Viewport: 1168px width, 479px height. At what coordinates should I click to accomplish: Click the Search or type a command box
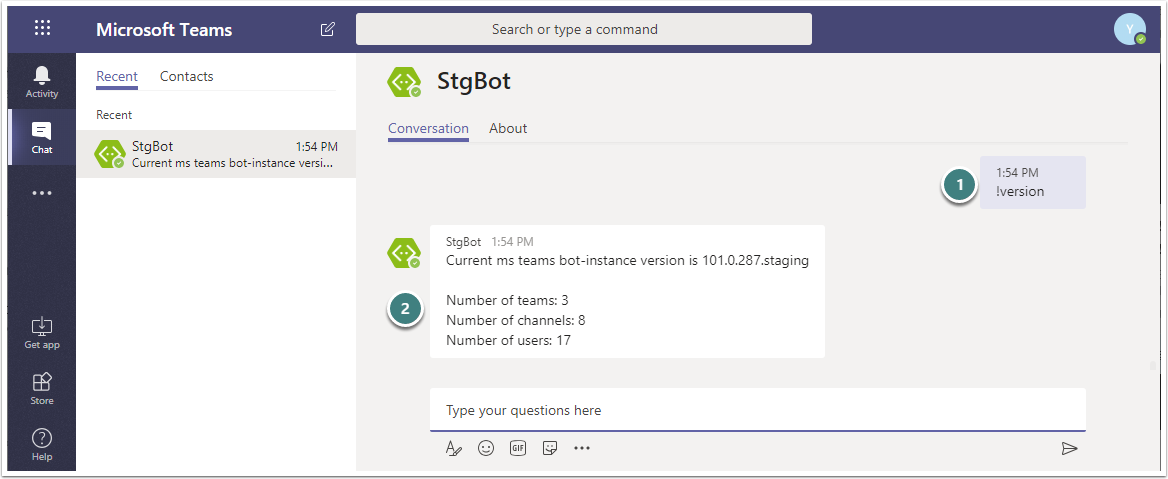coord(583,29)
